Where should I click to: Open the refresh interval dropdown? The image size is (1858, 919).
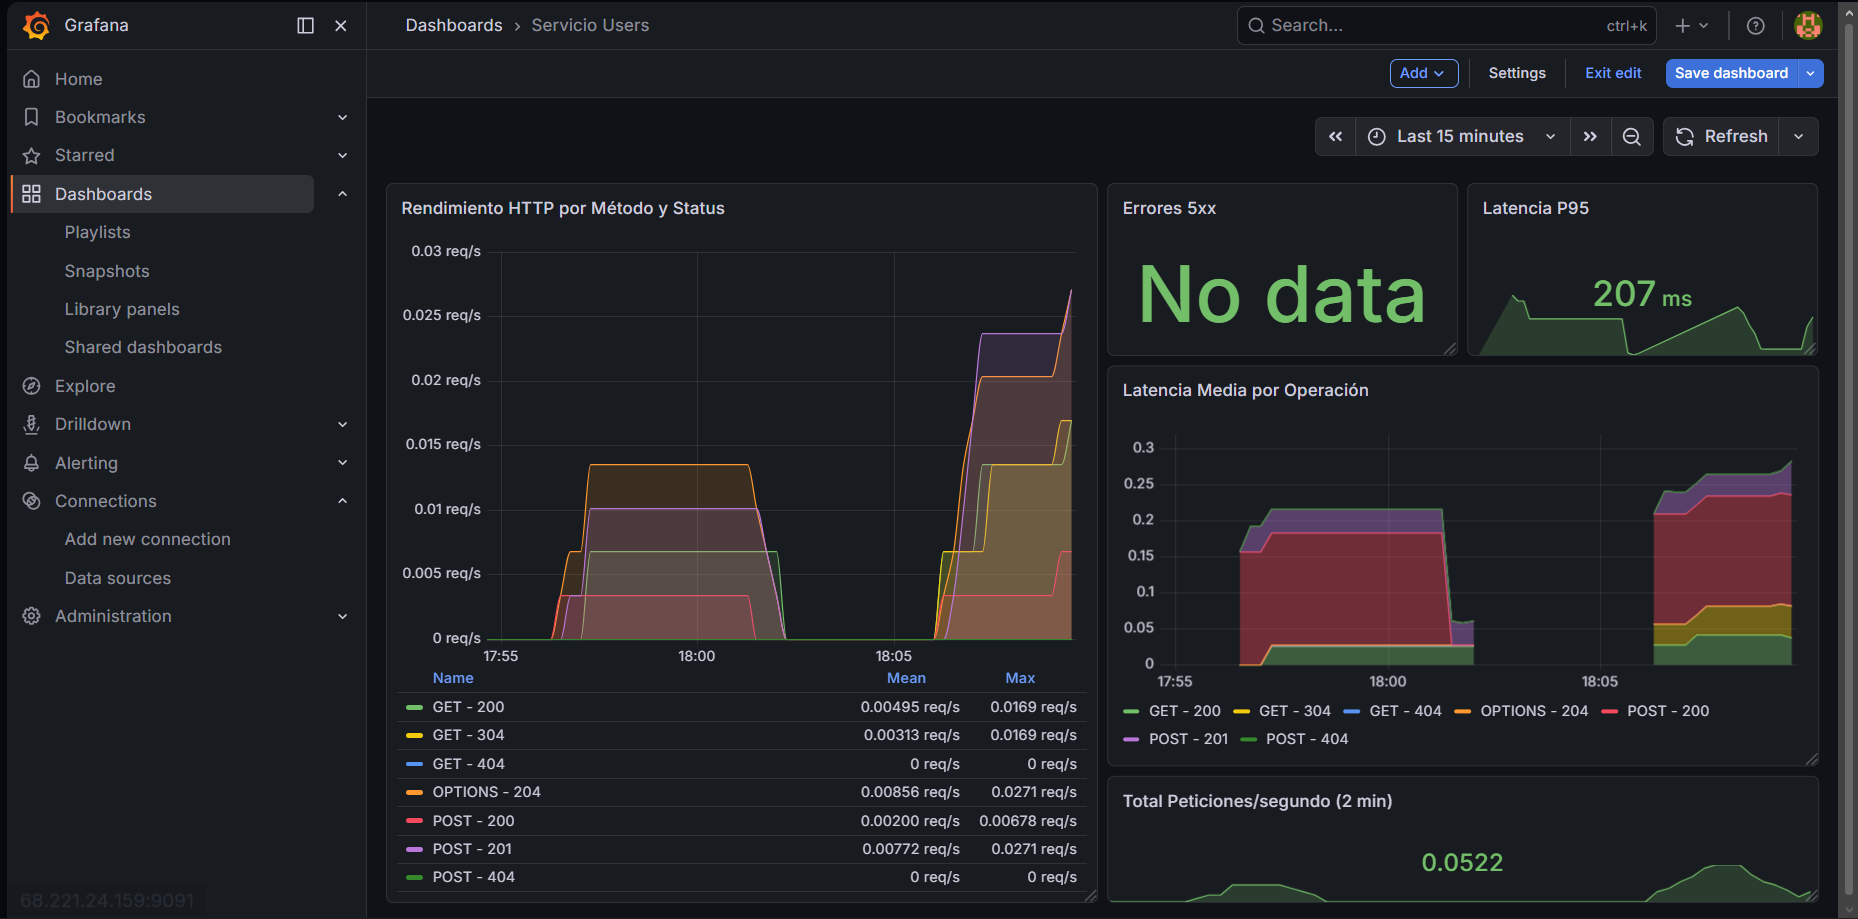click(1799, 137)
